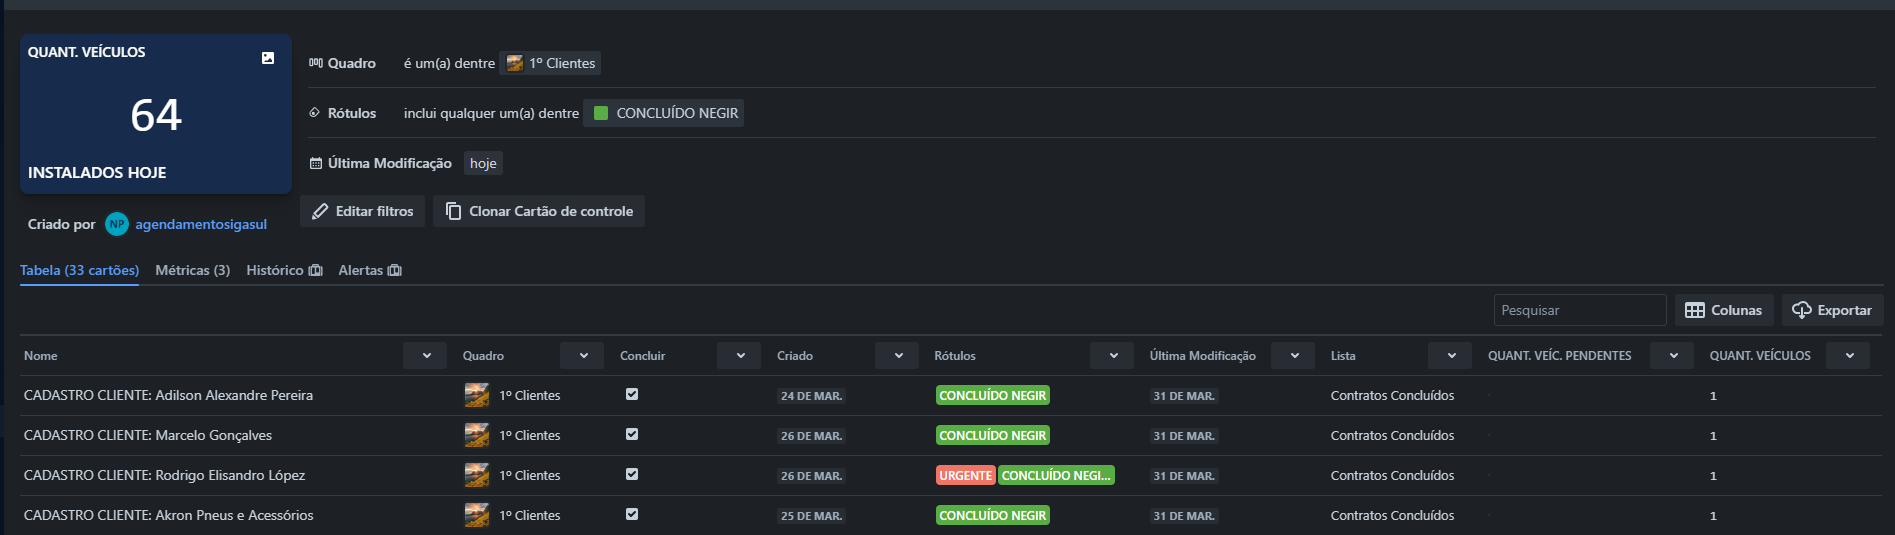1895x535 pixels.
Task: Open the Lista column dropdown
Action: point(1450,355)
